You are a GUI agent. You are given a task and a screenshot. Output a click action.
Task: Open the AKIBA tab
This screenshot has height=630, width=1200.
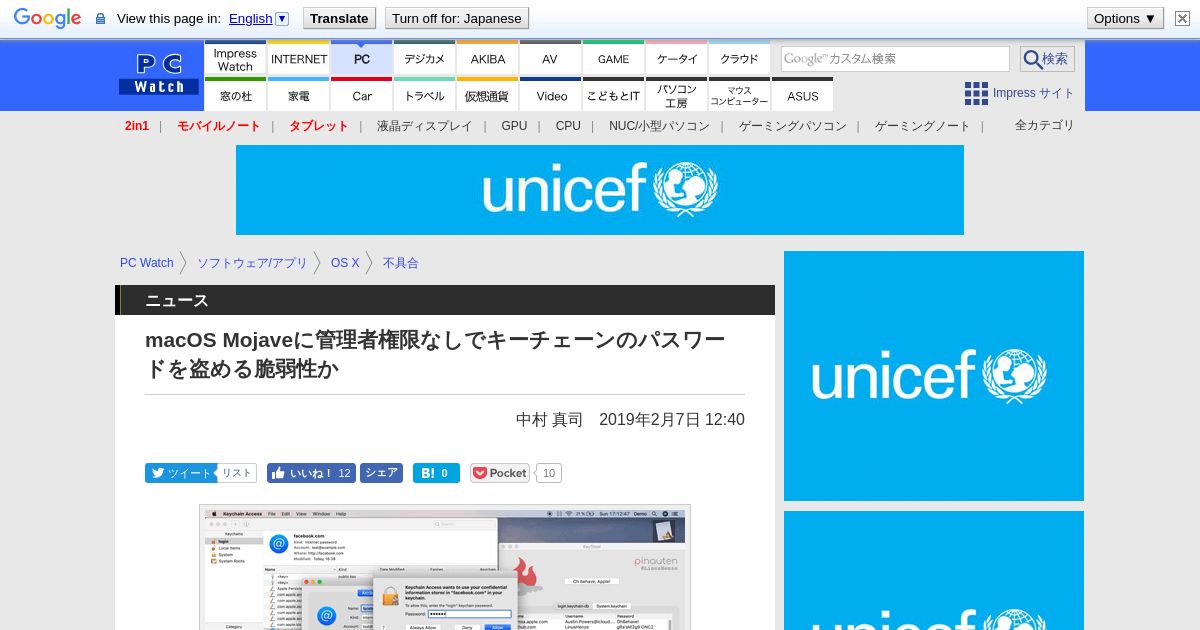coord(488,59)
